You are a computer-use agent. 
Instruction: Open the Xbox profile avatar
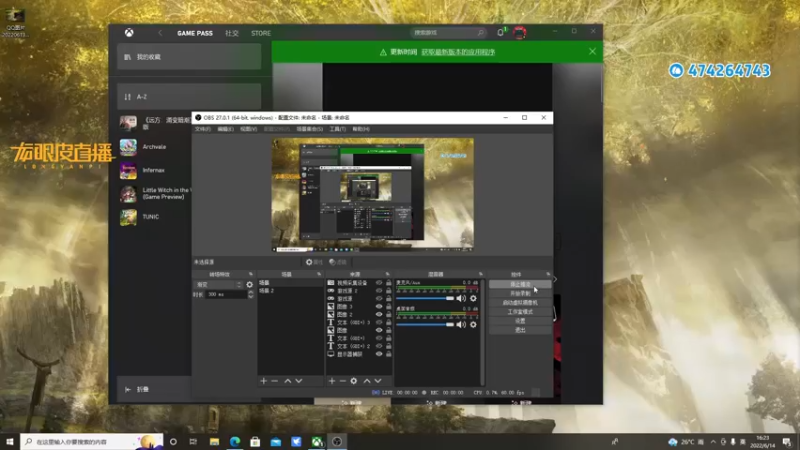pyautogui.click(x=519, y=32)
